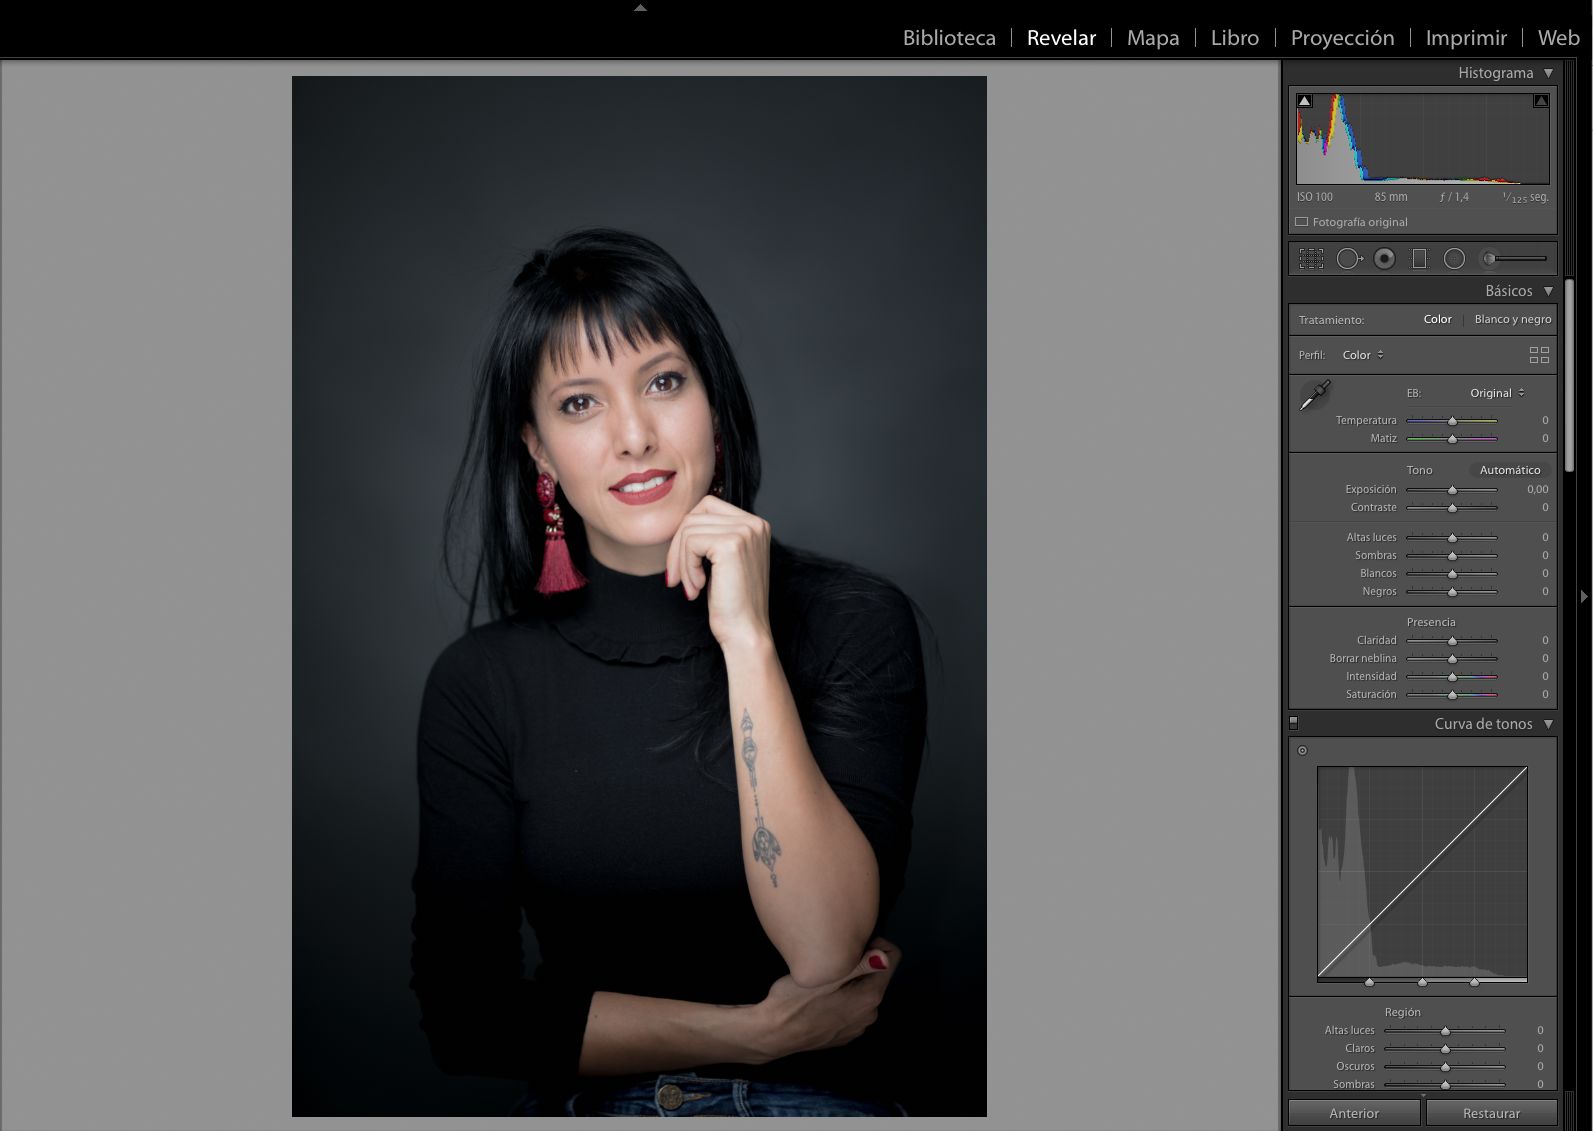This screenshot has width=1593, height=1131.
Task: Click the basic Altas luces slider handle
Action: [x=1452, y=538]
